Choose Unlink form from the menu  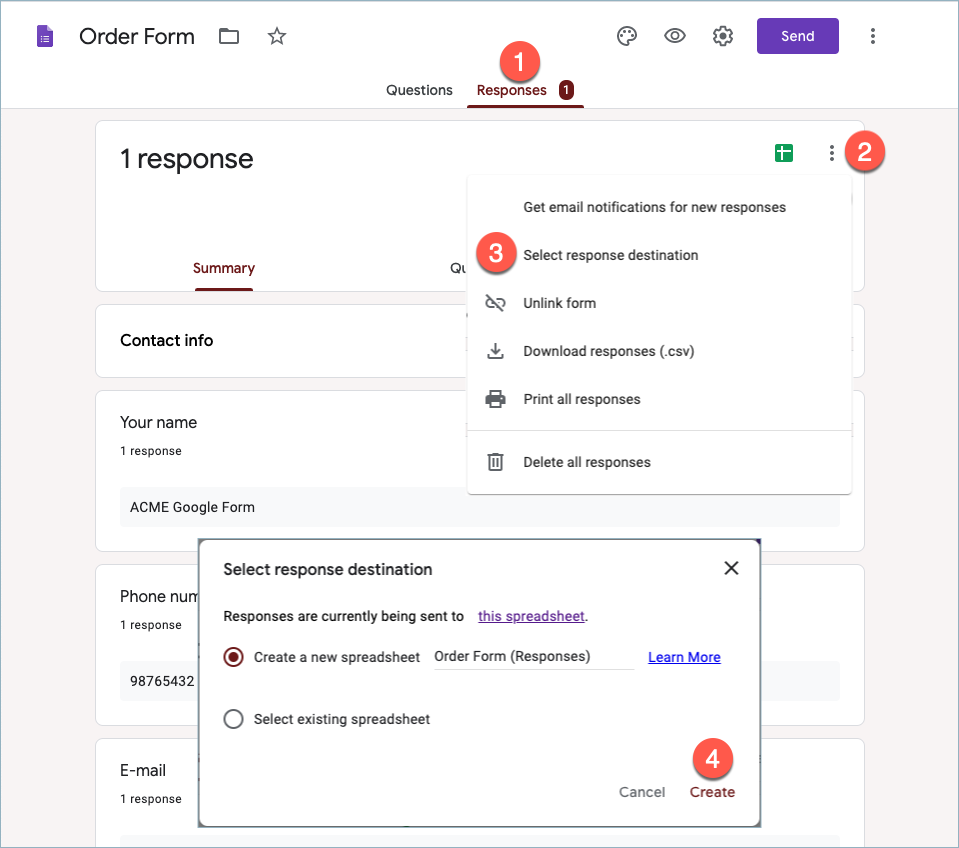pyautogui.click(x=659, y=303)
